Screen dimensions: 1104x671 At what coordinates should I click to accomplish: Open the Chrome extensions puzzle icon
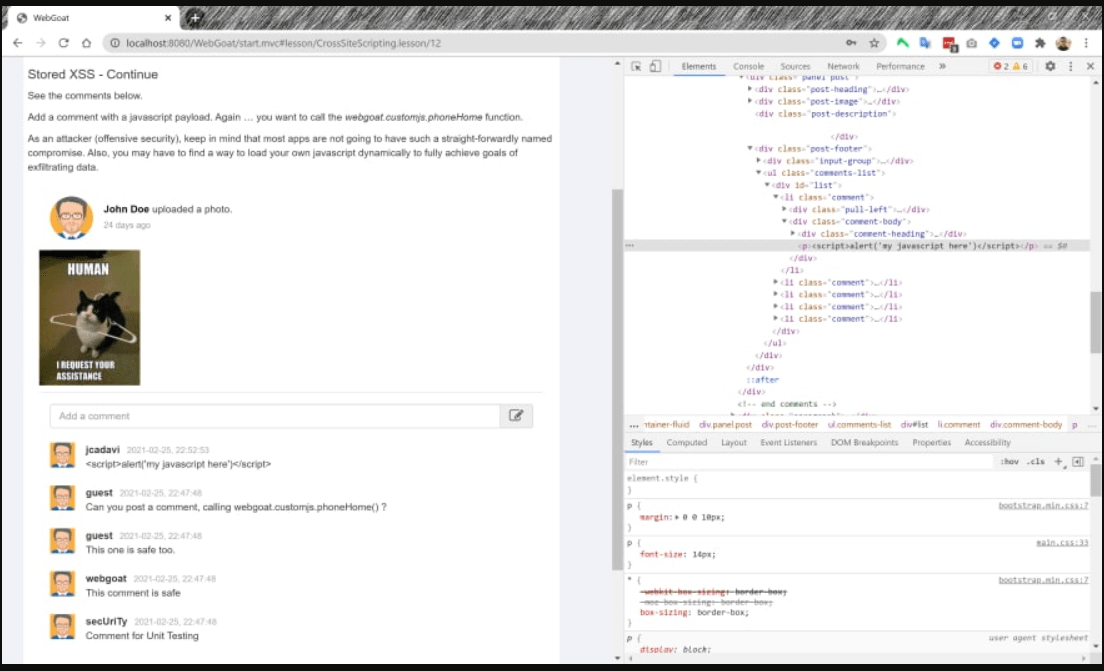pyautogui.click(x=1040, y=45)
